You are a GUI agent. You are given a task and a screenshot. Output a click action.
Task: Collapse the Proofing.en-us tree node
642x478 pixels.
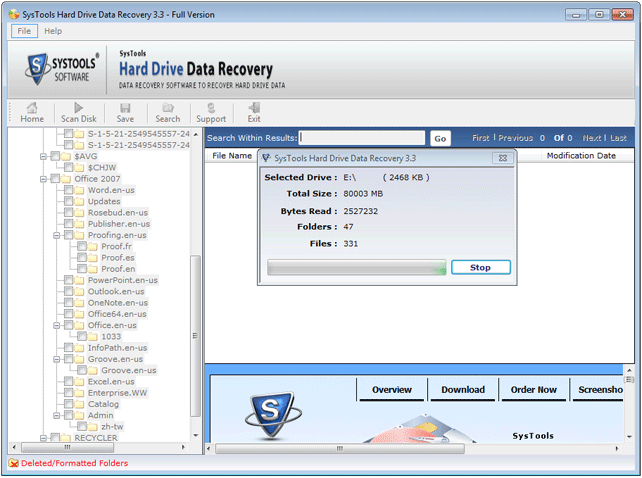pos(57,235)
